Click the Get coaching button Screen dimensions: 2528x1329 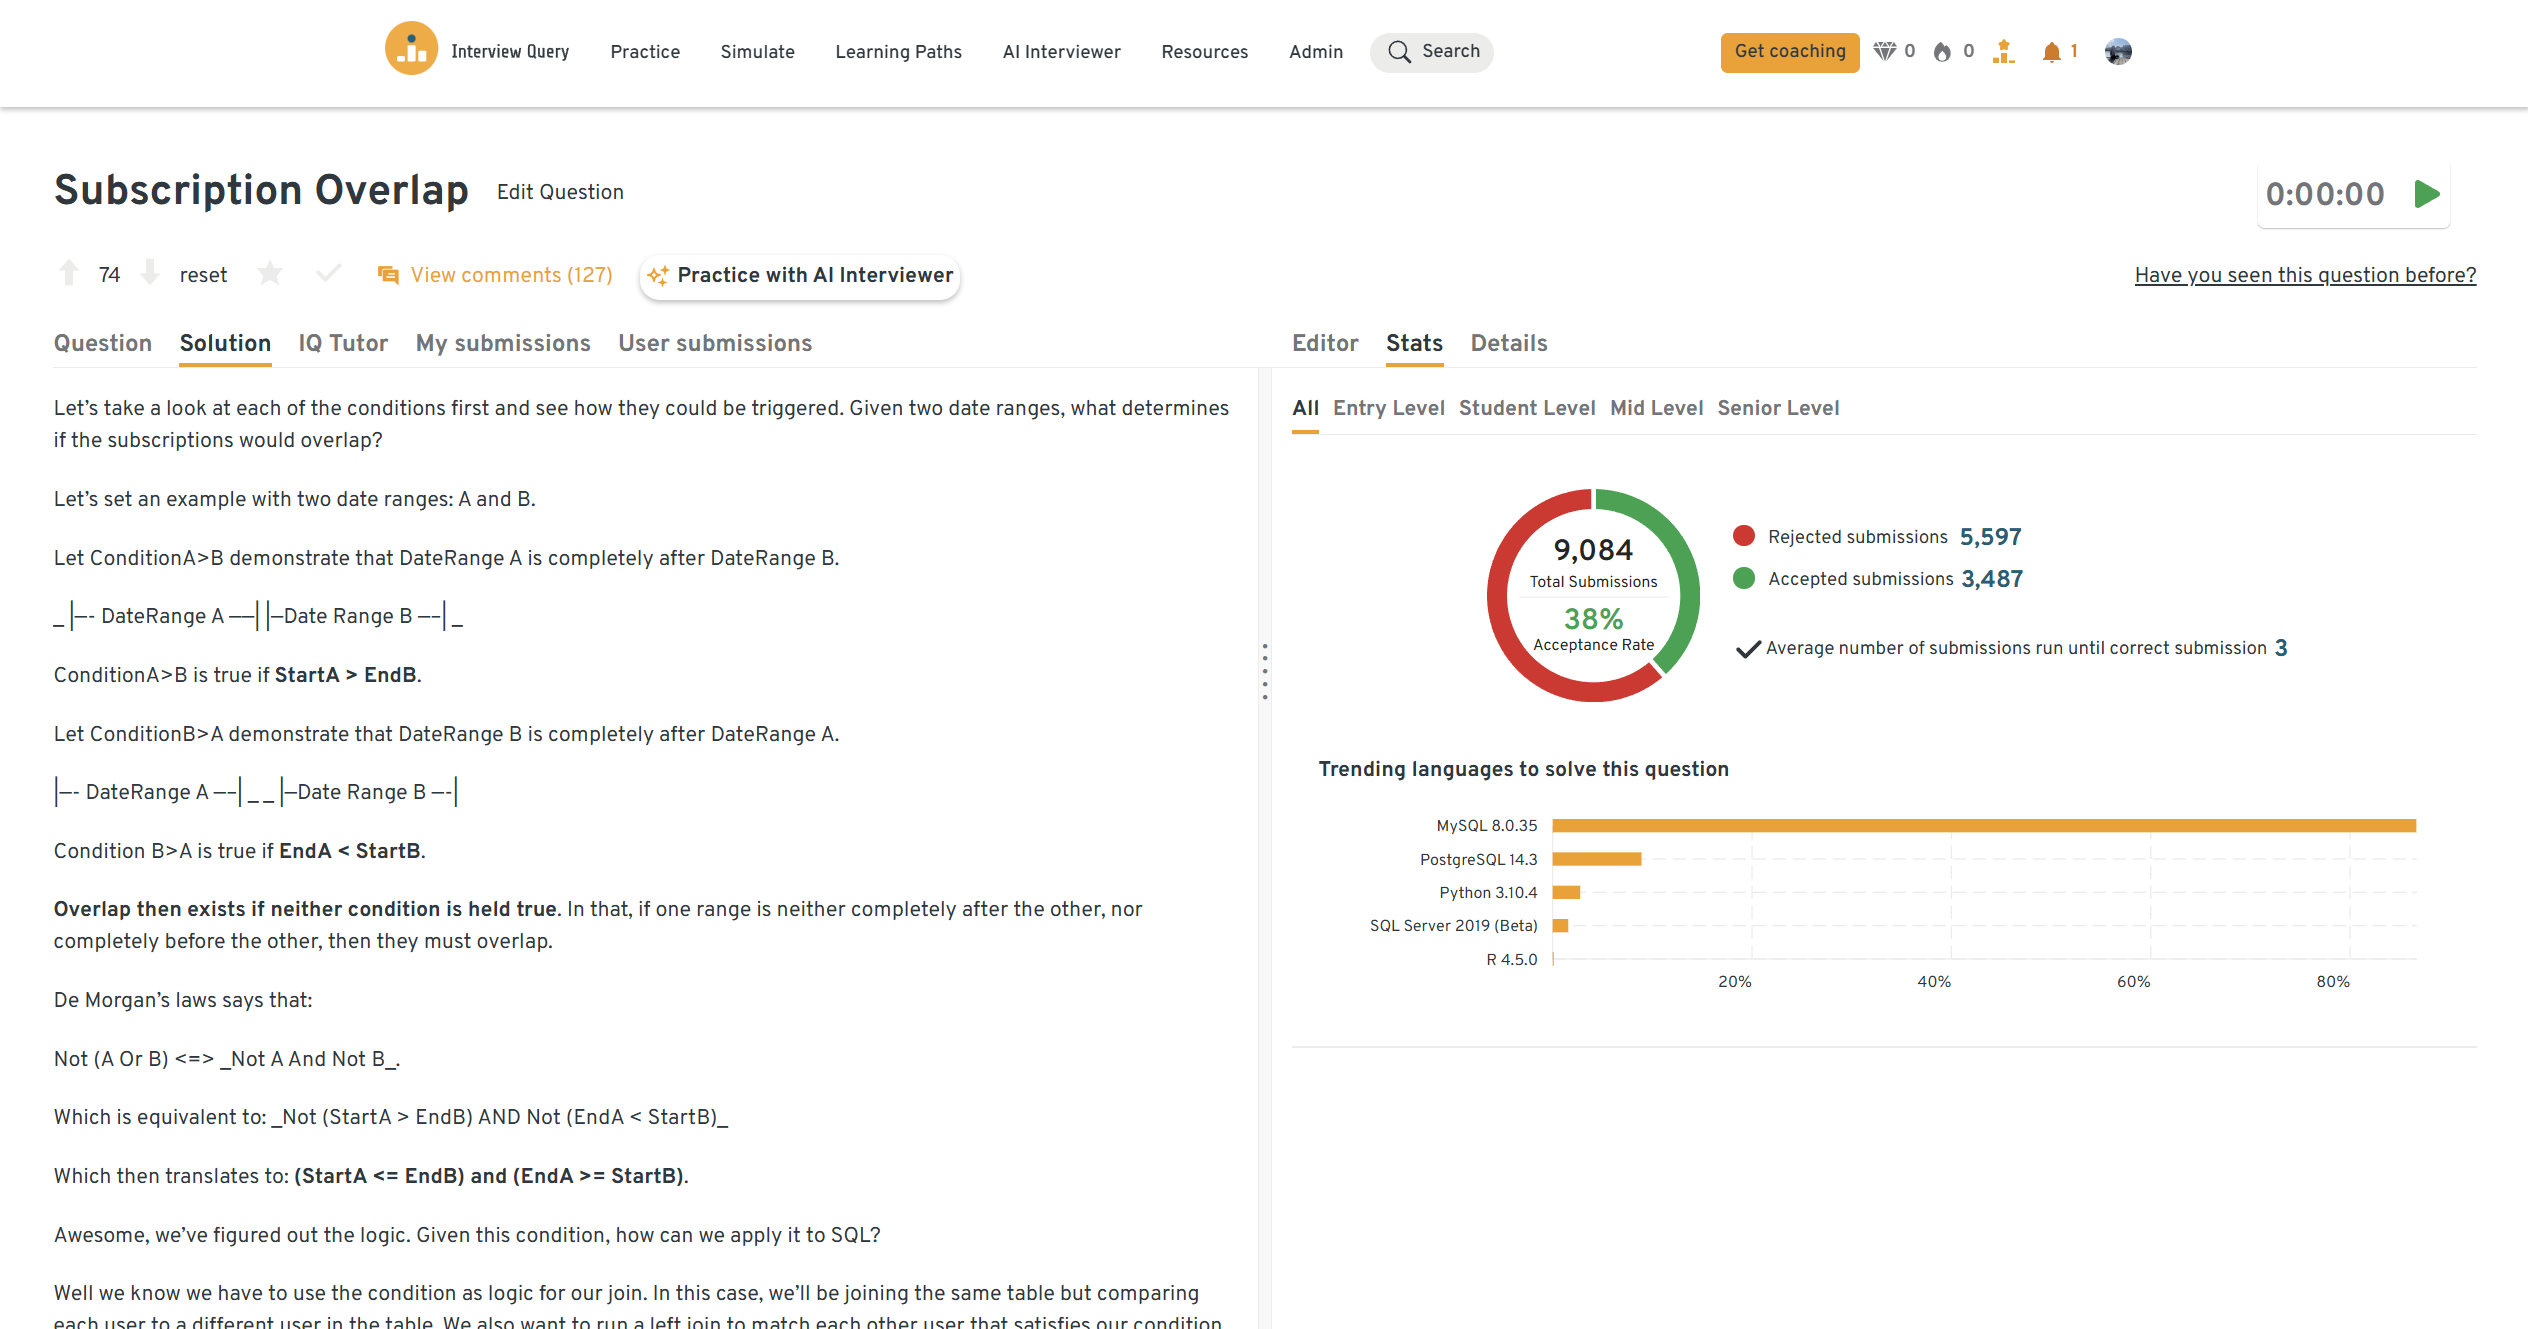pyautogui.click(x=1789, y=52)
